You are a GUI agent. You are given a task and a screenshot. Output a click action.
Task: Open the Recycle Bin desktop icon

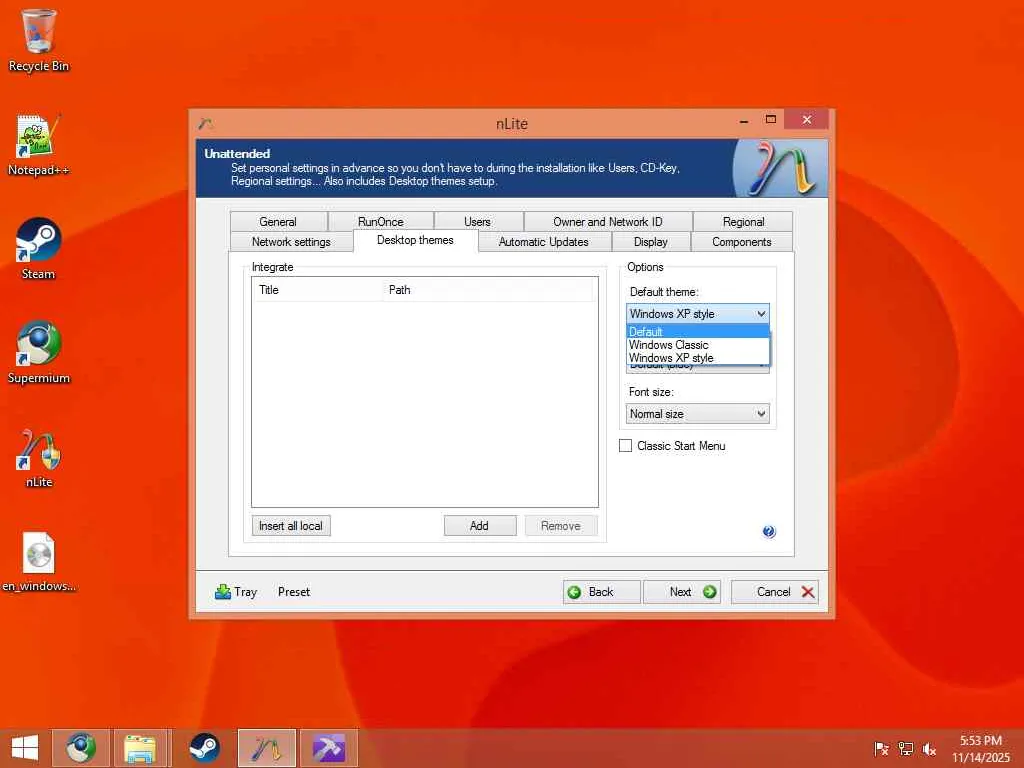click(39, 39)
